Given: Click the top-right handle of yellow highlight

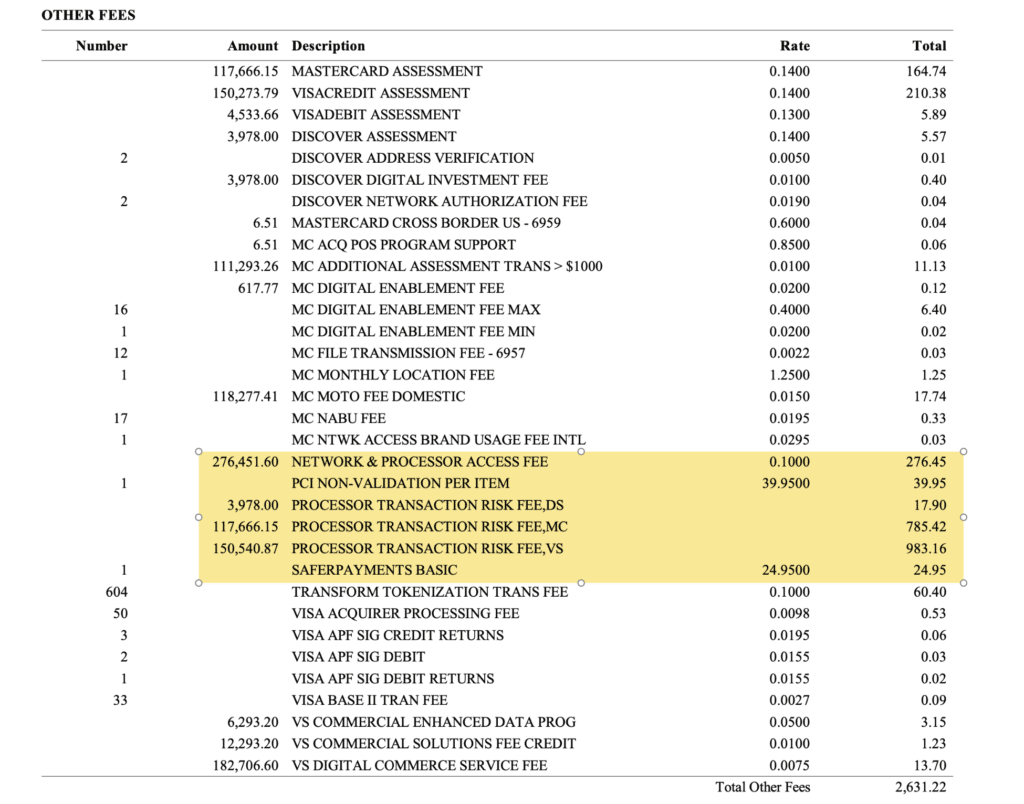Looking at the screenshot, I should pyautogui.click(x=964, y=451).
